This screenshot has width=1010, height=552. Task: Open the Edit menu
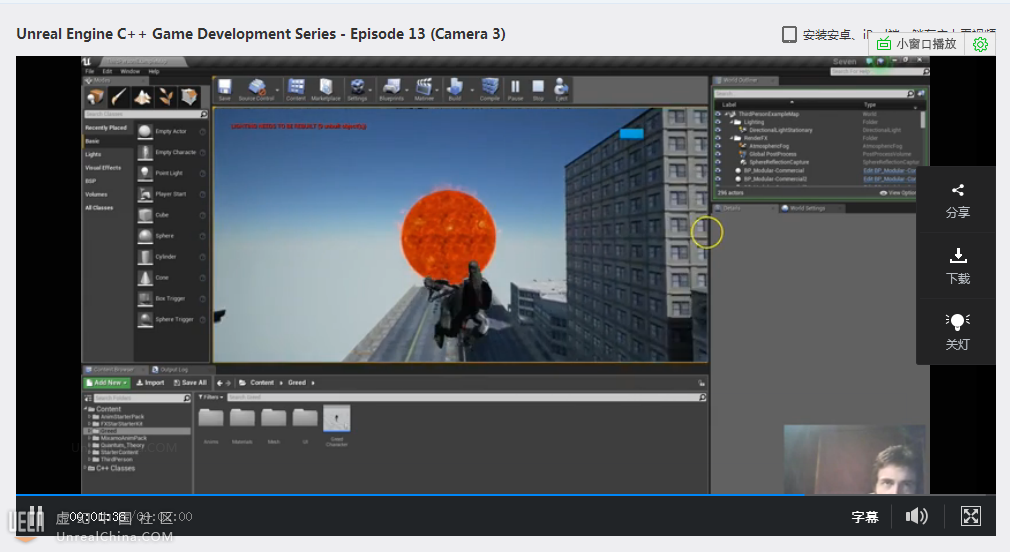108,71
